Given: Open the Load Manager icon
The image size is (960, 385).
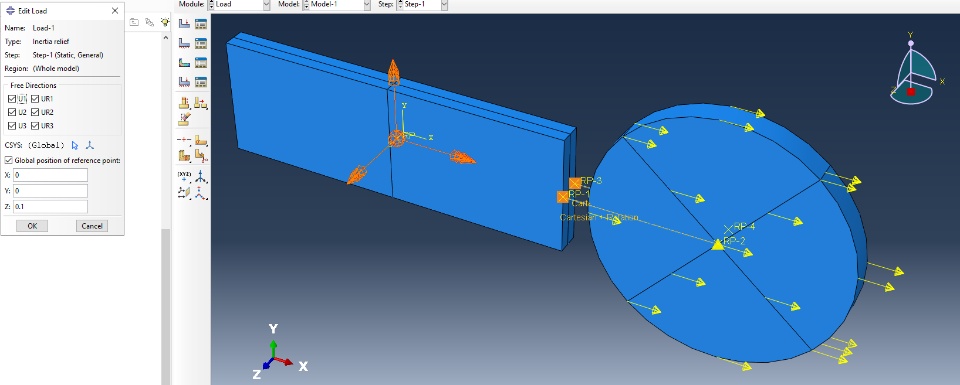Looking at the screenshot, I should [x=201, y=24].
